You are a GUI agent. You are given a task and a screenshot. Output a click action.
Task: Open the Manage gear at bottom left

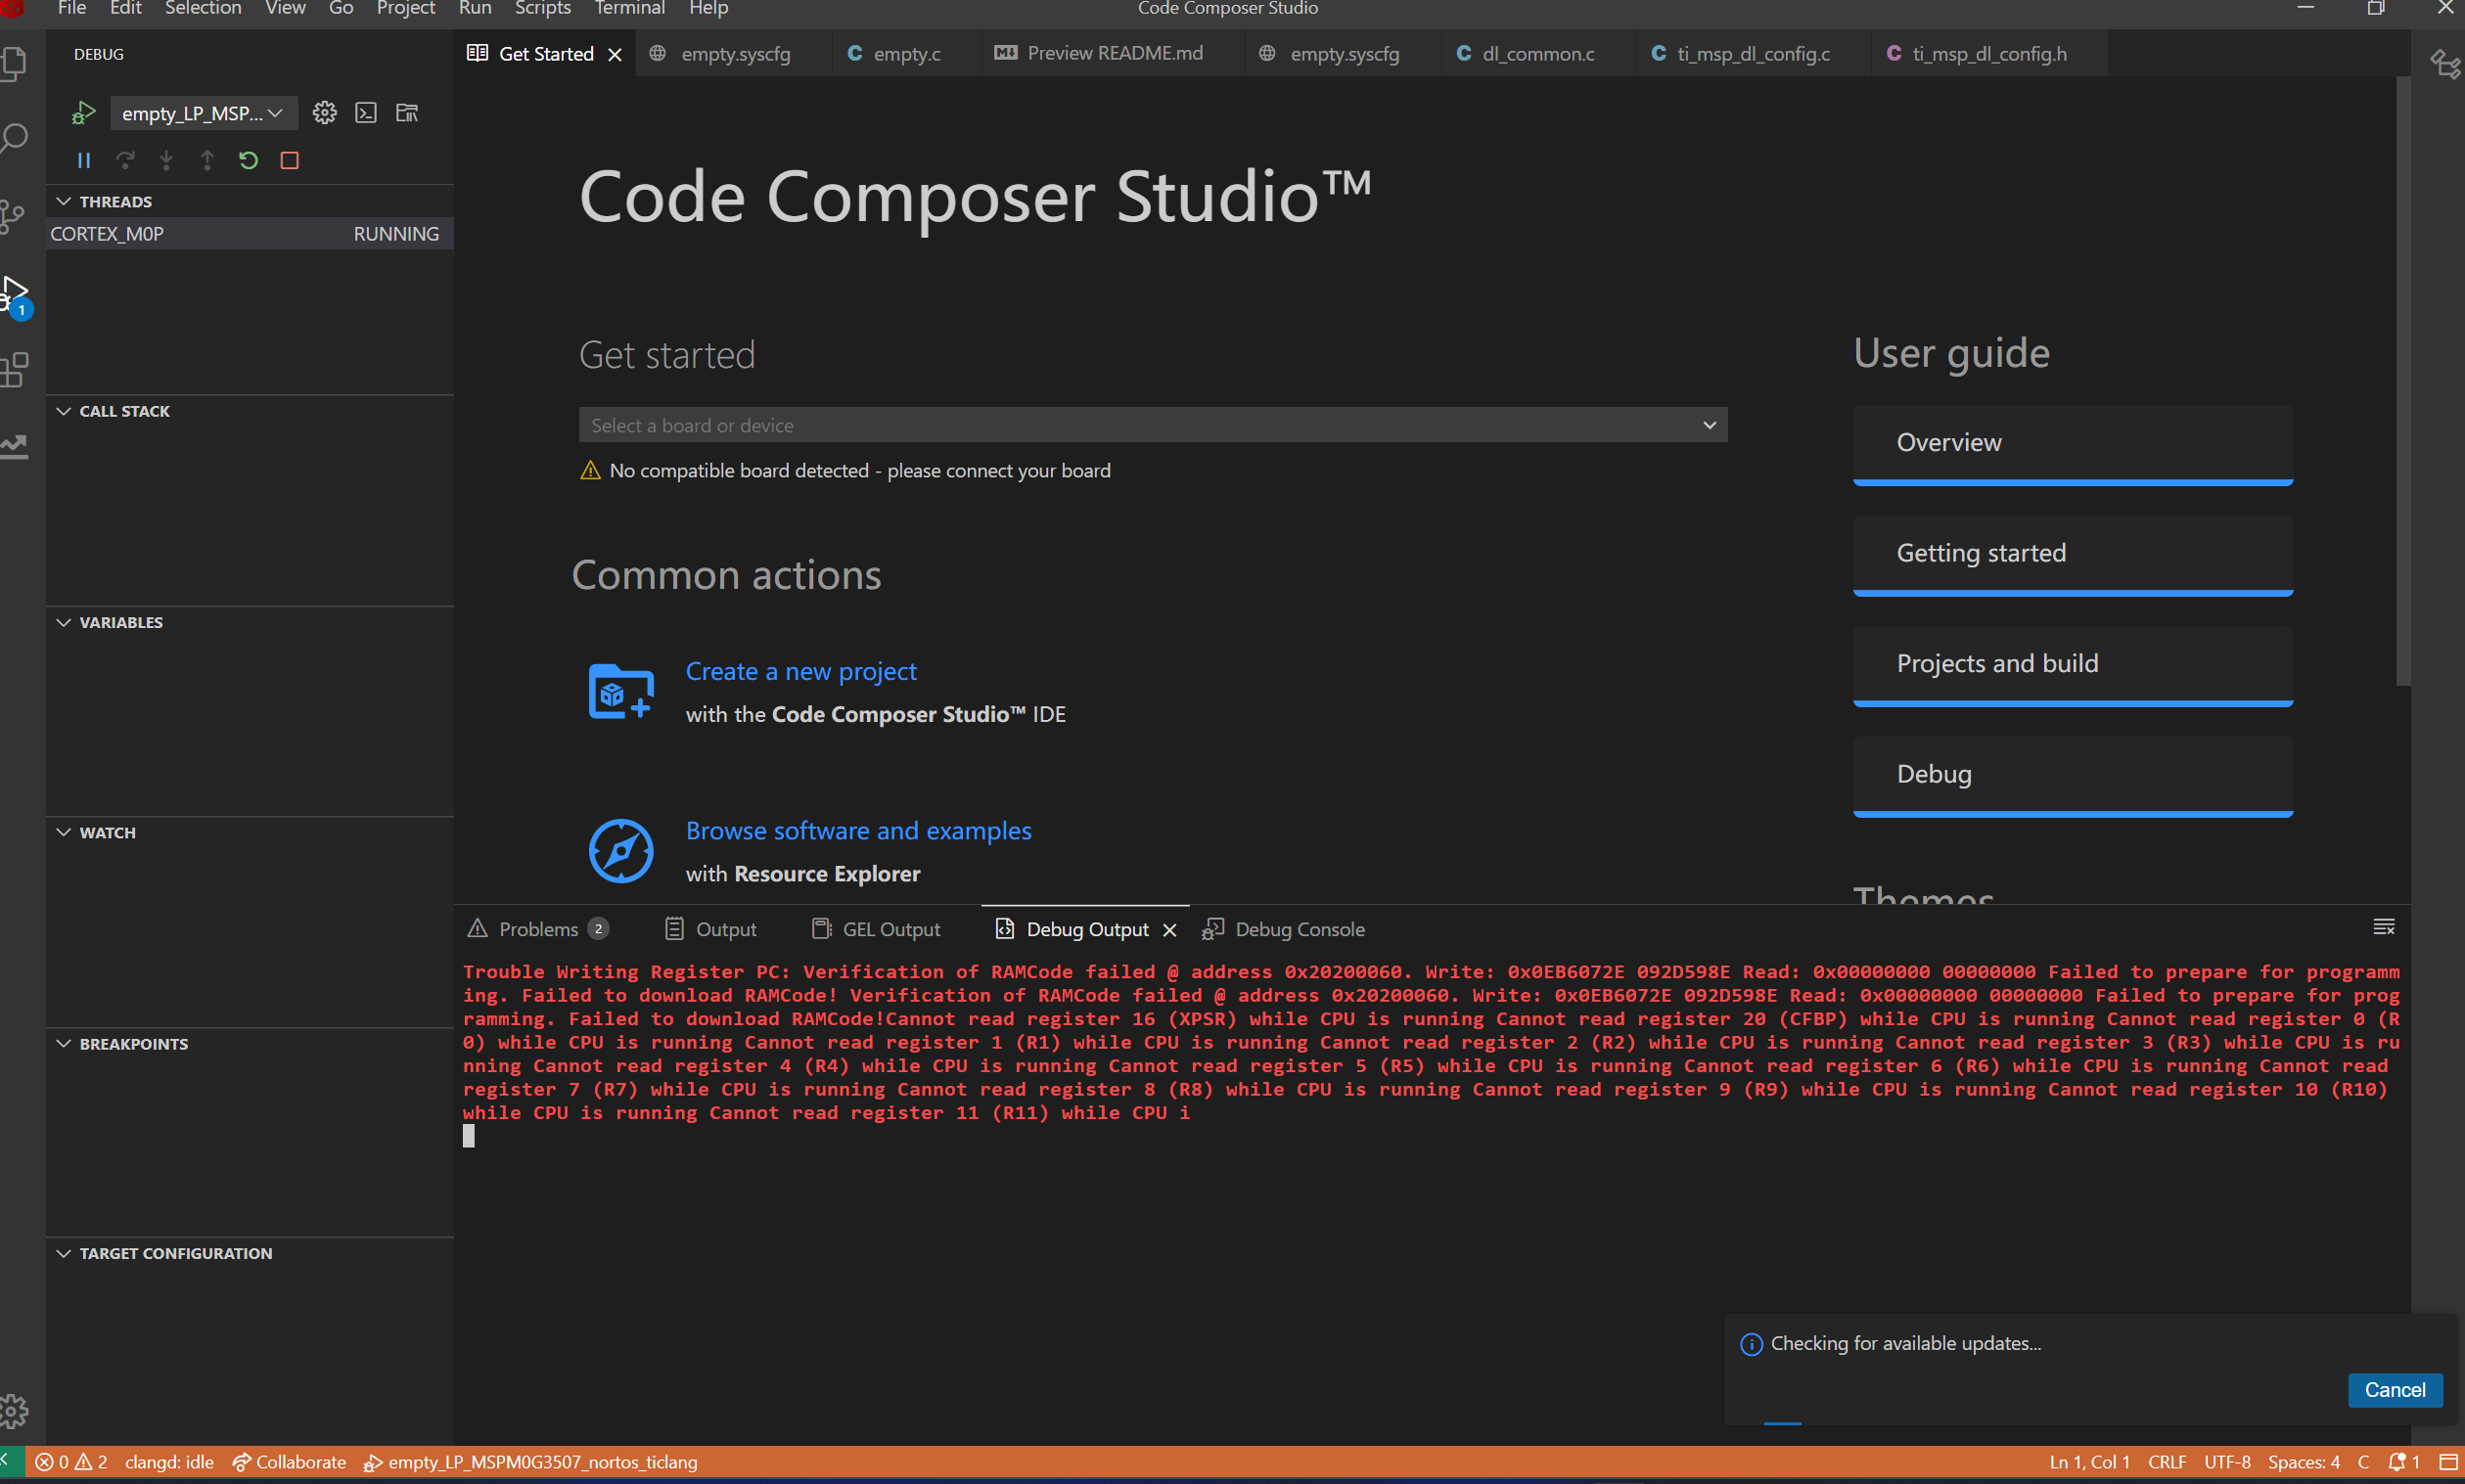point(15,1411)
